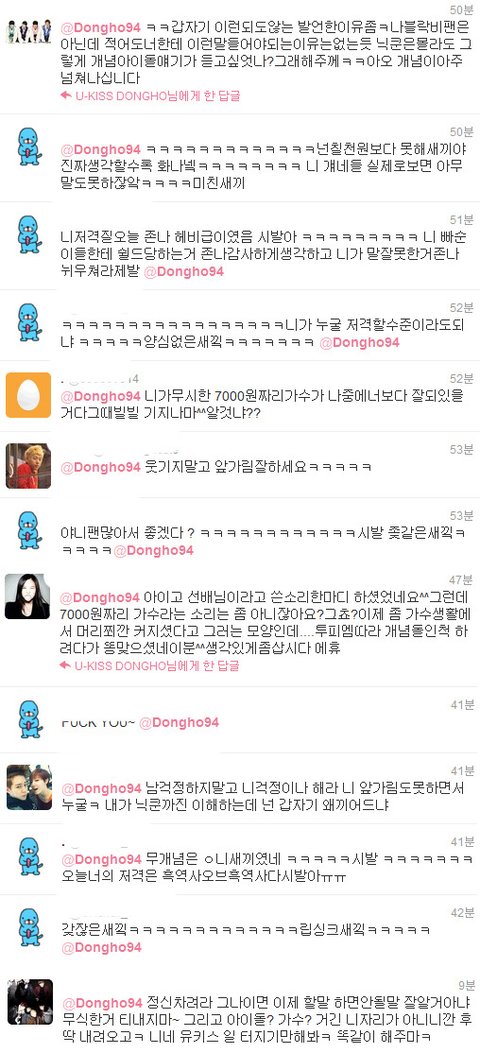
Task: Open the long black hair woman's avatar
Action: click(28, 596)
